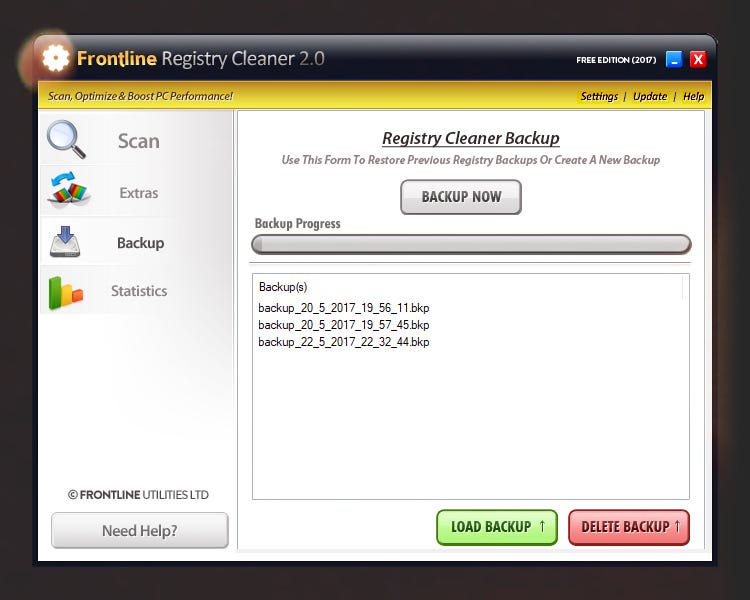Click the Backup(s) list header
Screen dimensions: 750x600
pyautogui.click(x=283, y=287)
